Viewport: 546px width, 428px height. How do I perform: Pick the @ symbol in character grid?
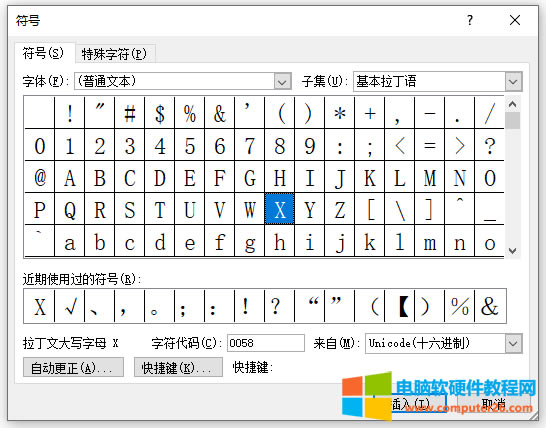pos(40,177)
